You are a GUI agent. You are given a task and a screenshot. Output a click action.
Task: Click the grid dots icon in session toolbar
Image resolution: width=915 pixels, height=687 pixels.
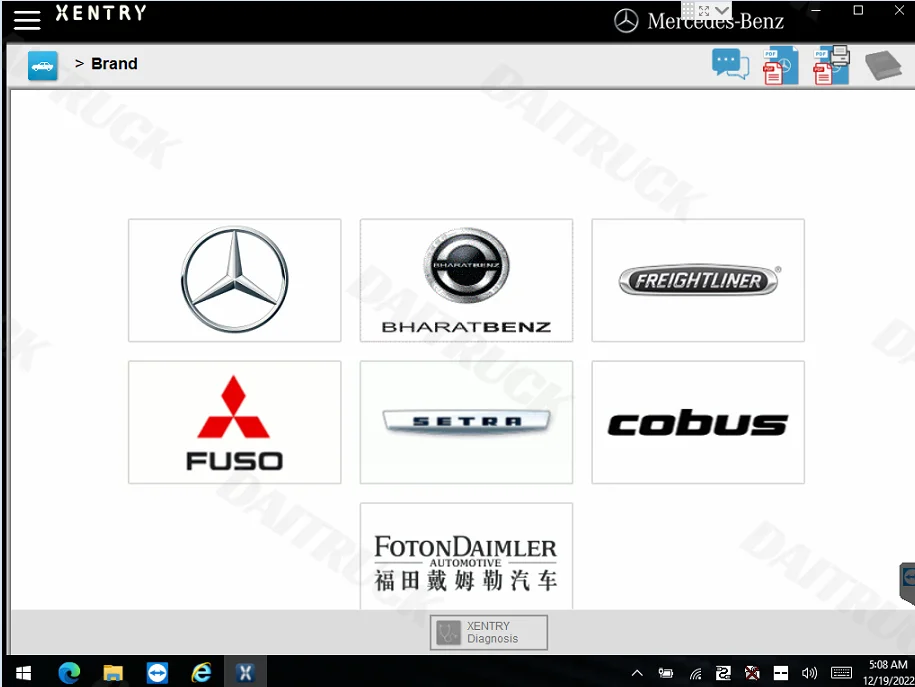click(x=689, y=10)
